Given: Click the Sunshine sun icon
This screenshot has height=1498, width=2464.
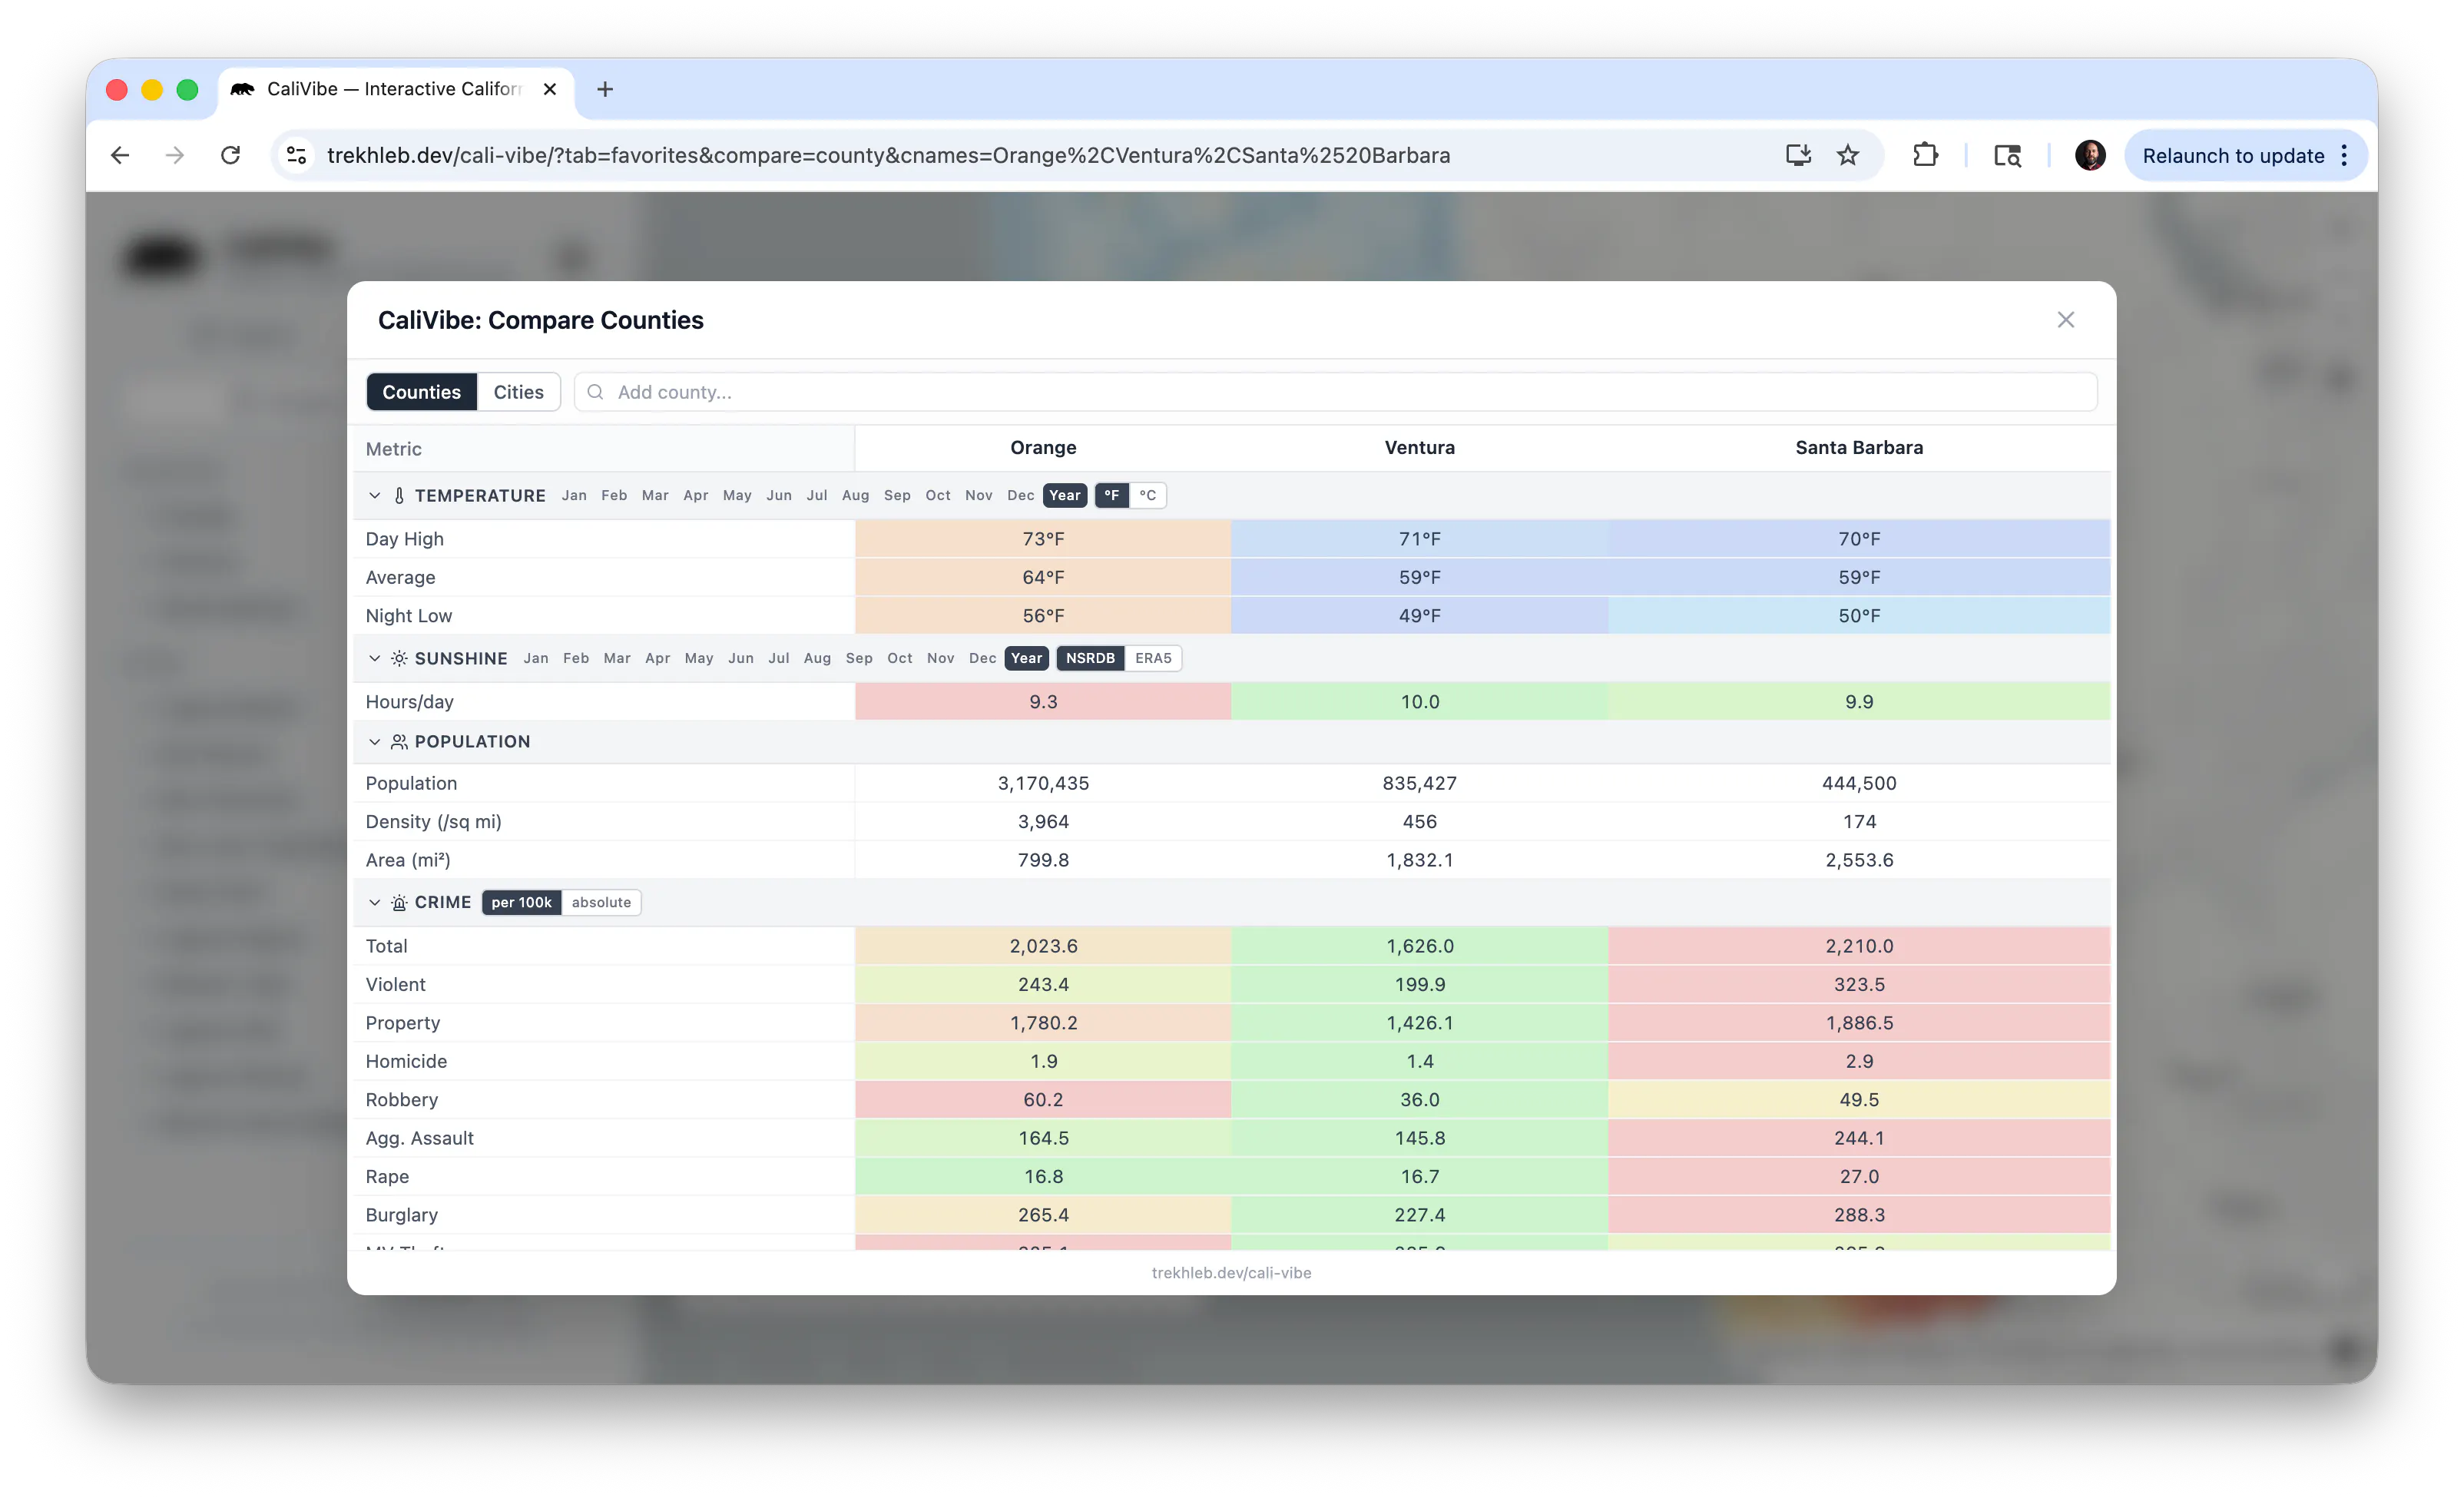Looking at the screenshot, I should click(x=399, y=658).
